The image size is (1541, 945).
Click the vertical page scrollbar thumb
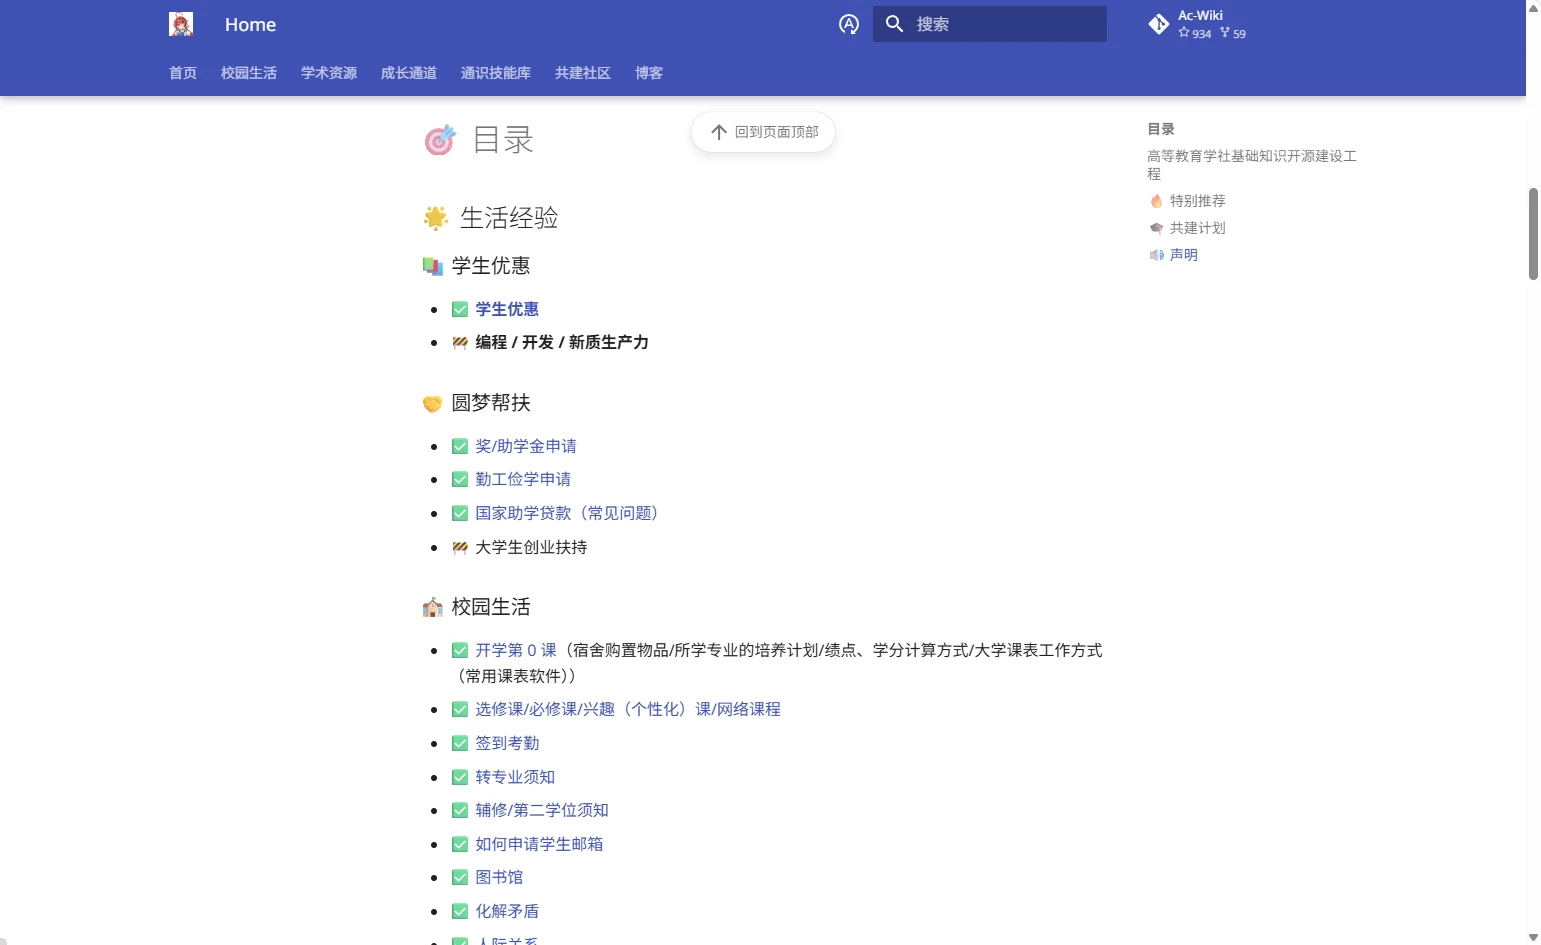point(1533,233)
